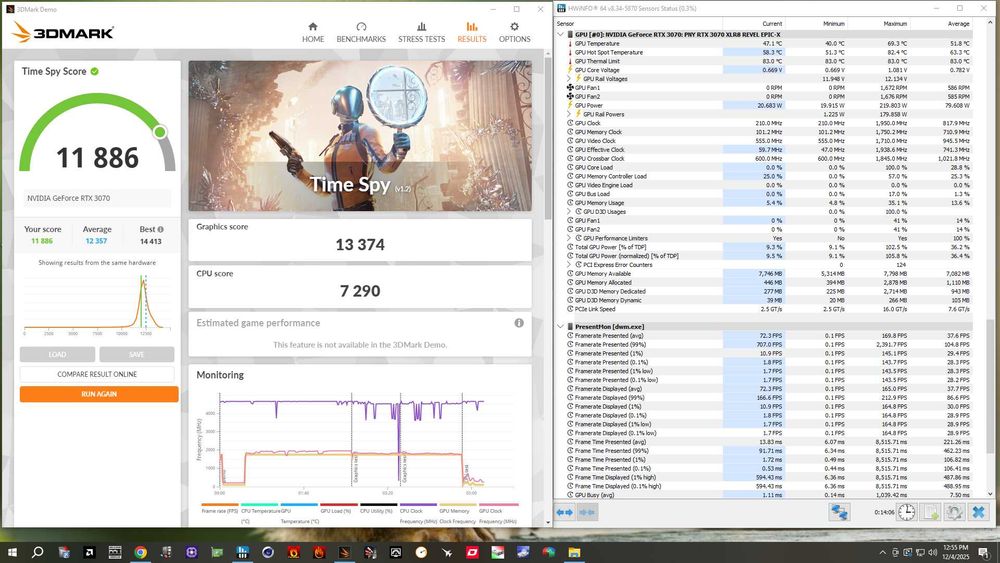Click the Load button in 3DMark
Viewport: 1000px width, 563px height.
click(x=57, y=355)
